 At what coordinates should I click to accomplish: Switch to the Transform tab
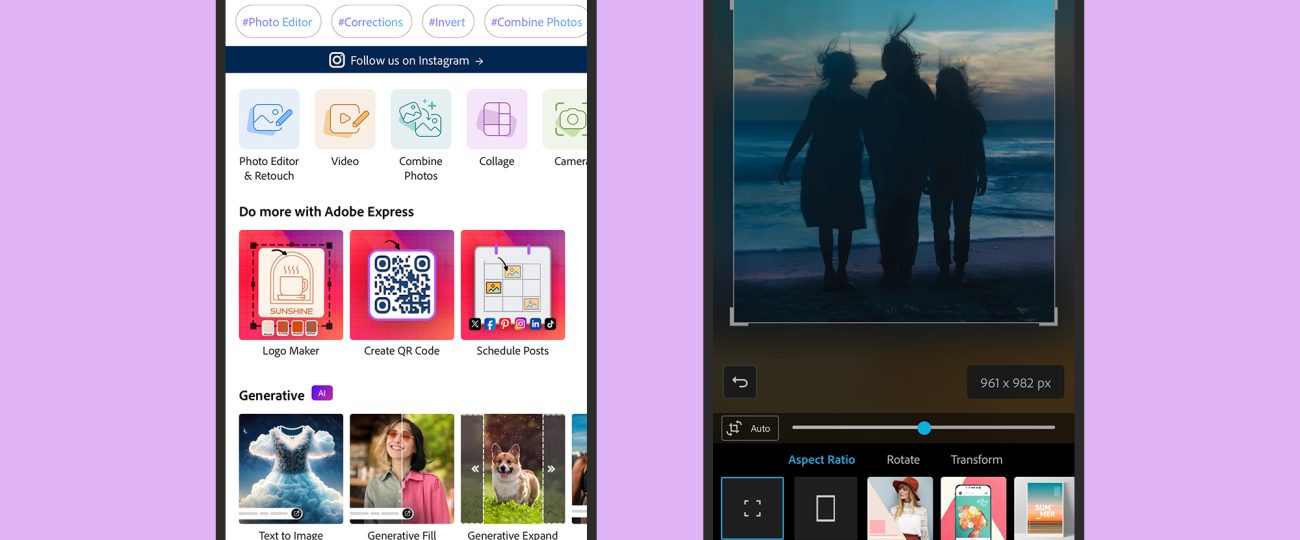[x=977, y=460]
